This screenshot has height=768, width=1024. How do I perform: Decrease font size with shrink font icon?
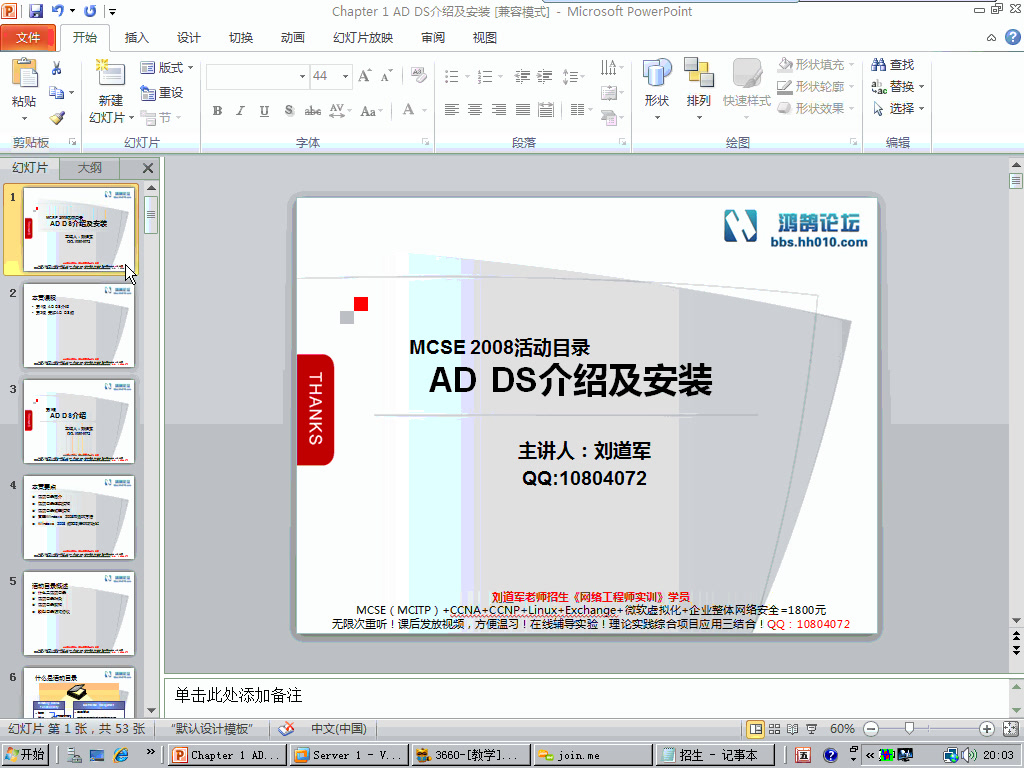tap(387, 76)
